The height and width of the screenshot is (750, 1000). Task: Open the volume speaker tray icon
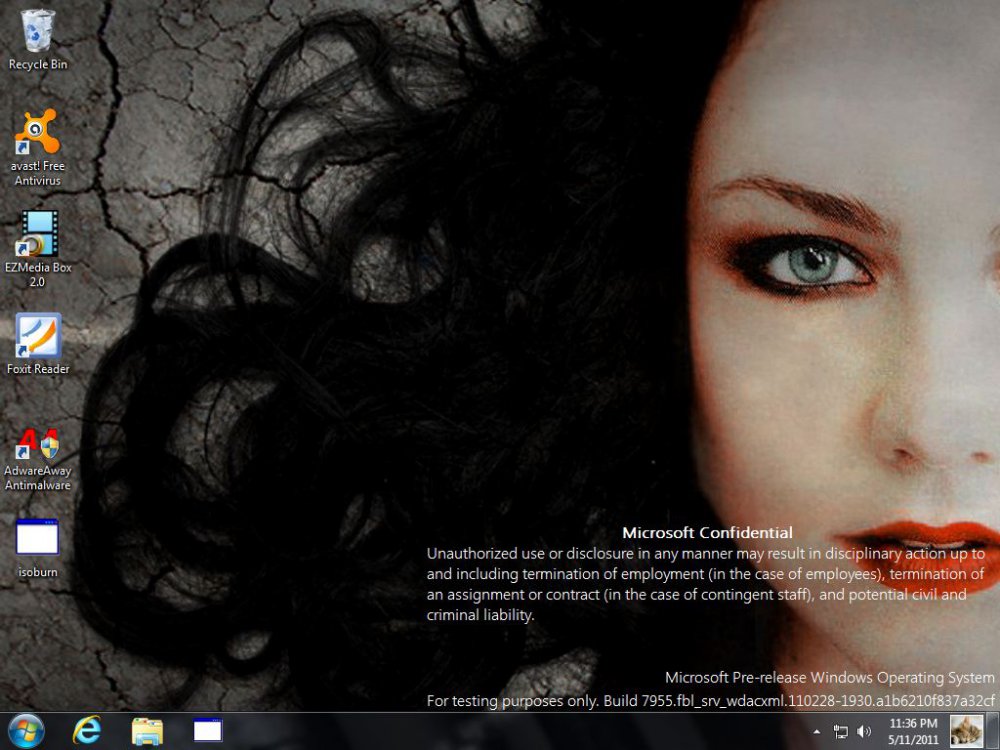[864, 732]
